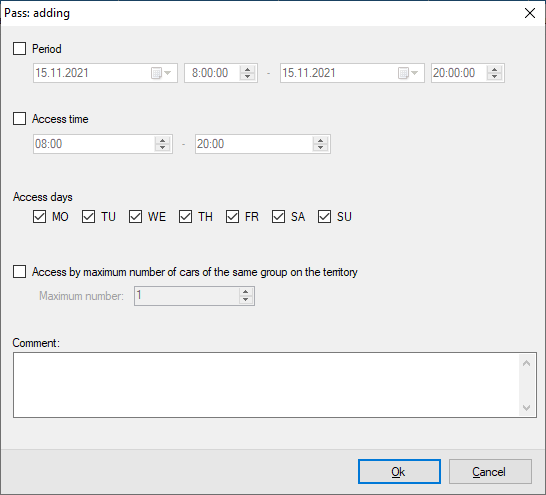Toggle the WE access day checkbox
The width and height of the screenshot is (546, 495).
135,217
